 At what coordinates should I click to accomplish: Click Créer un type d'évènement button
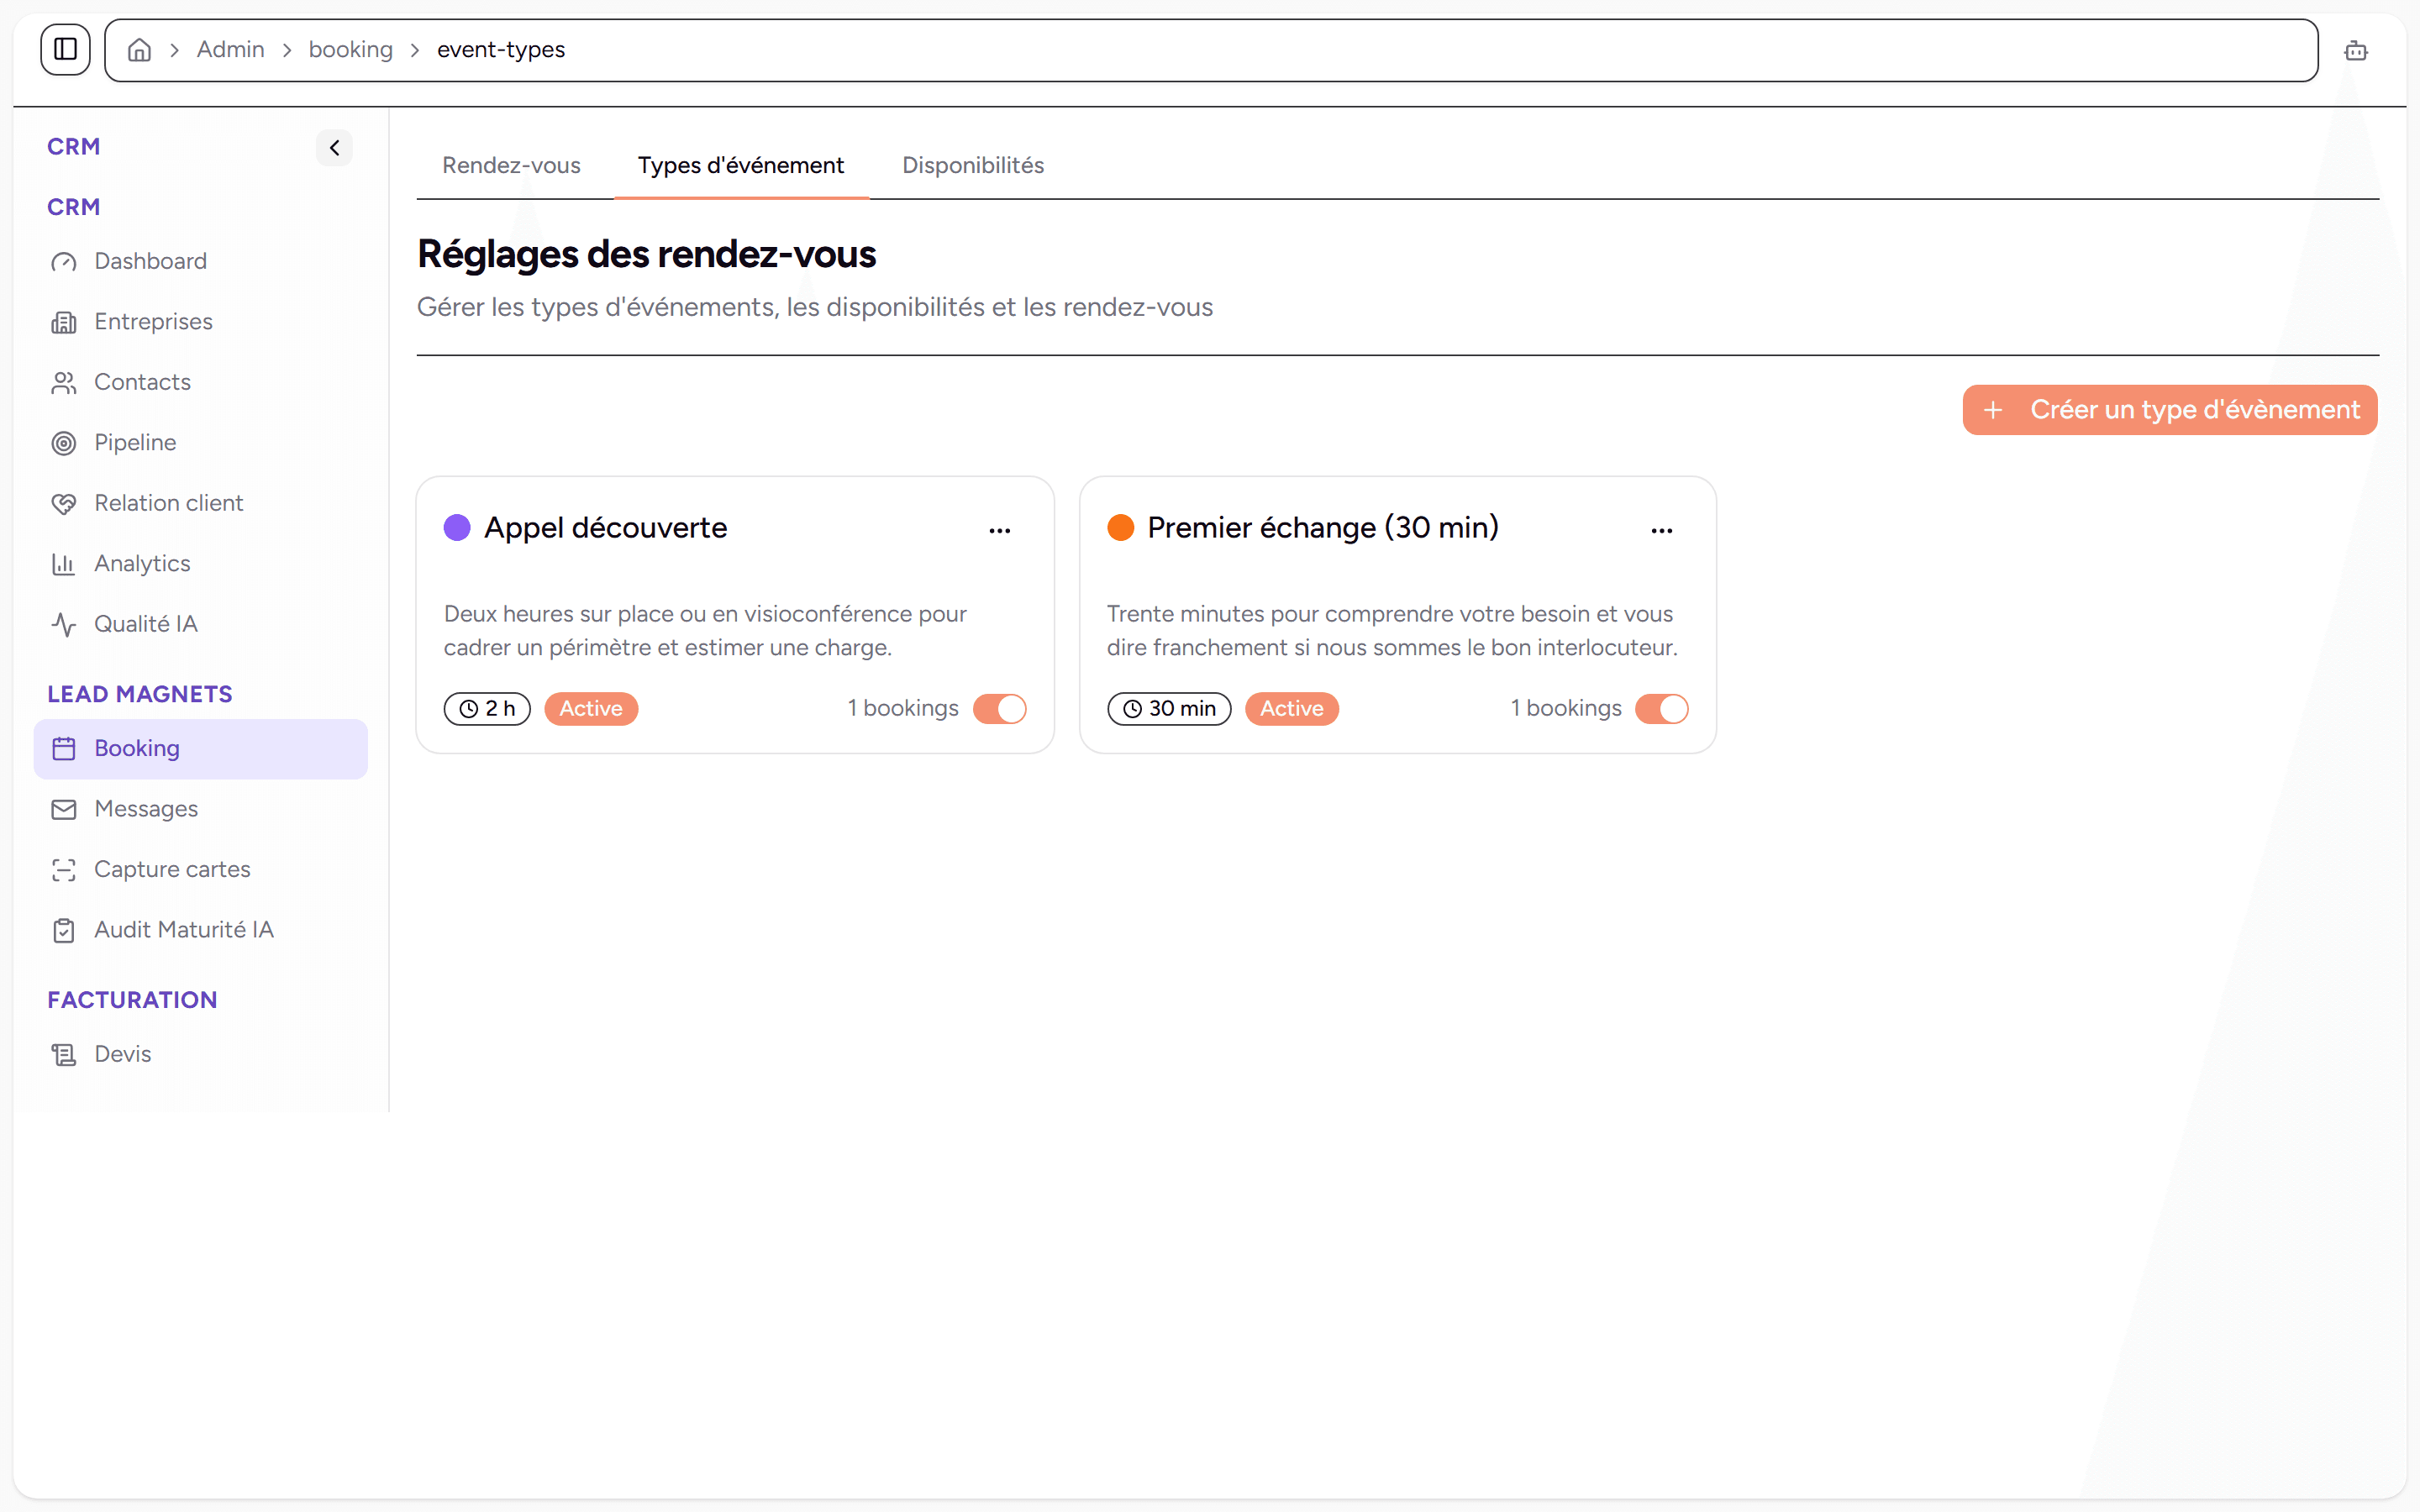(x=2170, y=410)
